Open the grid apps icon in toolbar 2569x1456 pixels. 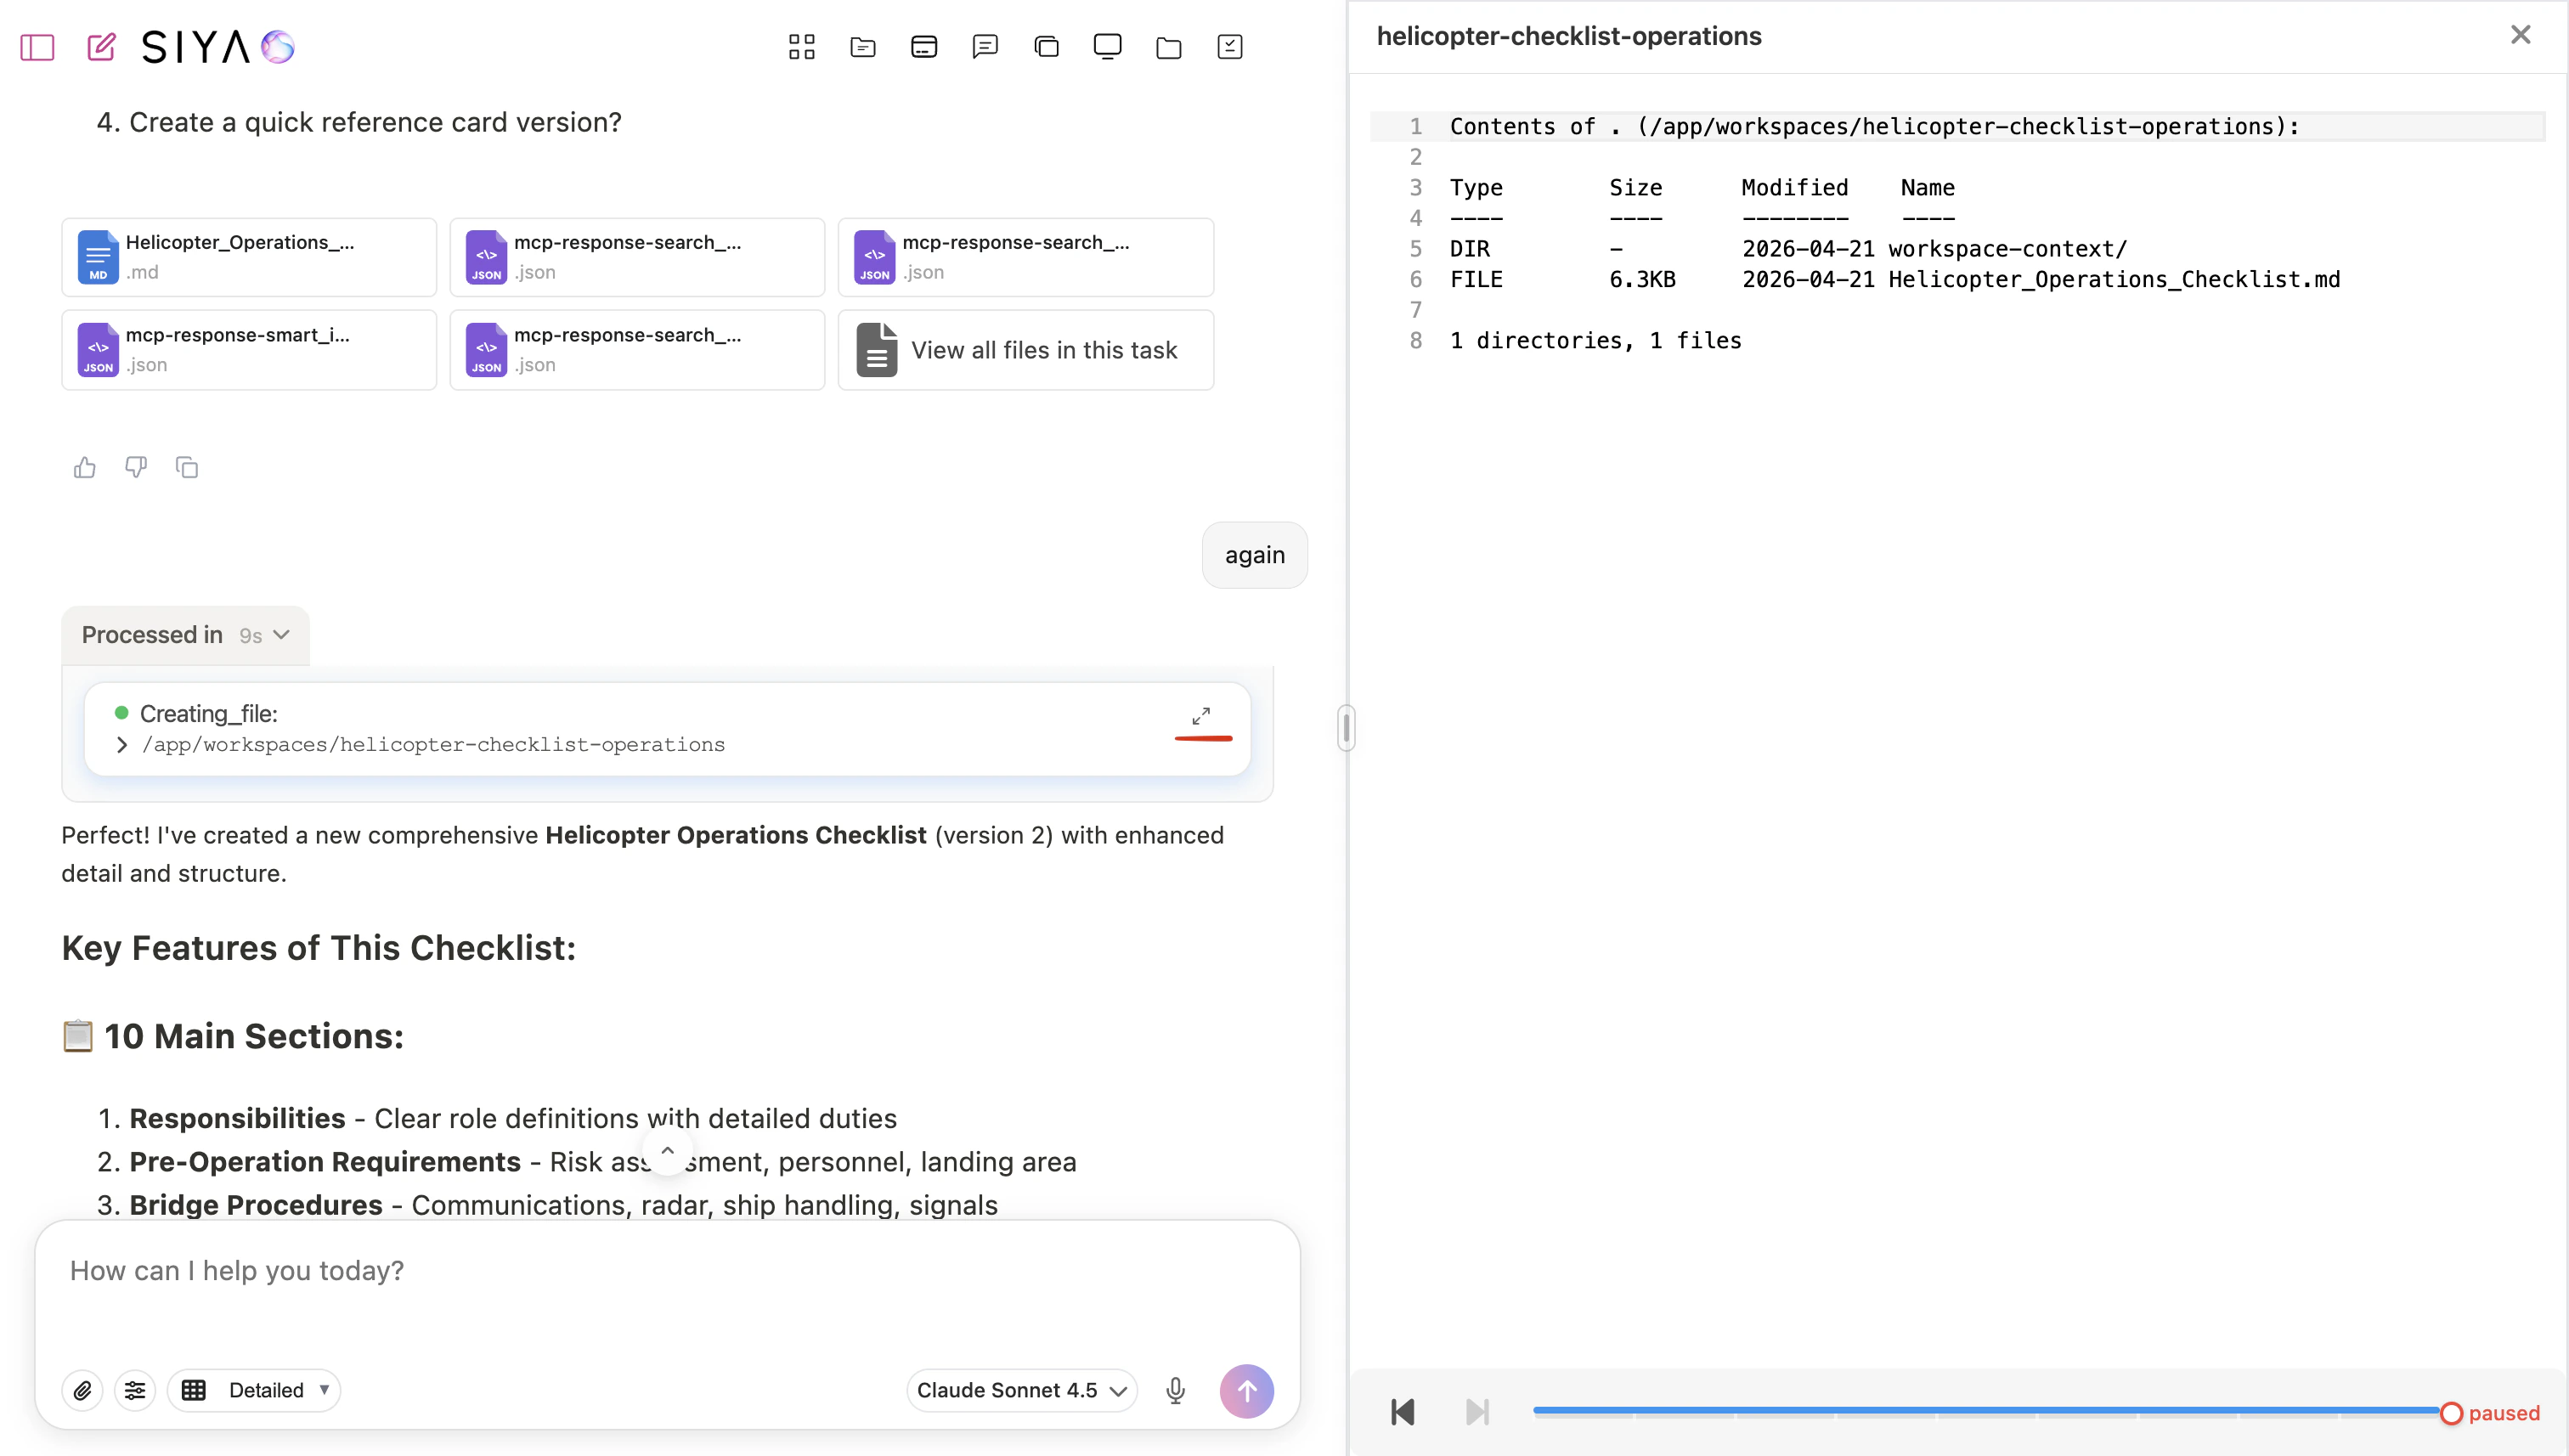(x=801, y=47)
